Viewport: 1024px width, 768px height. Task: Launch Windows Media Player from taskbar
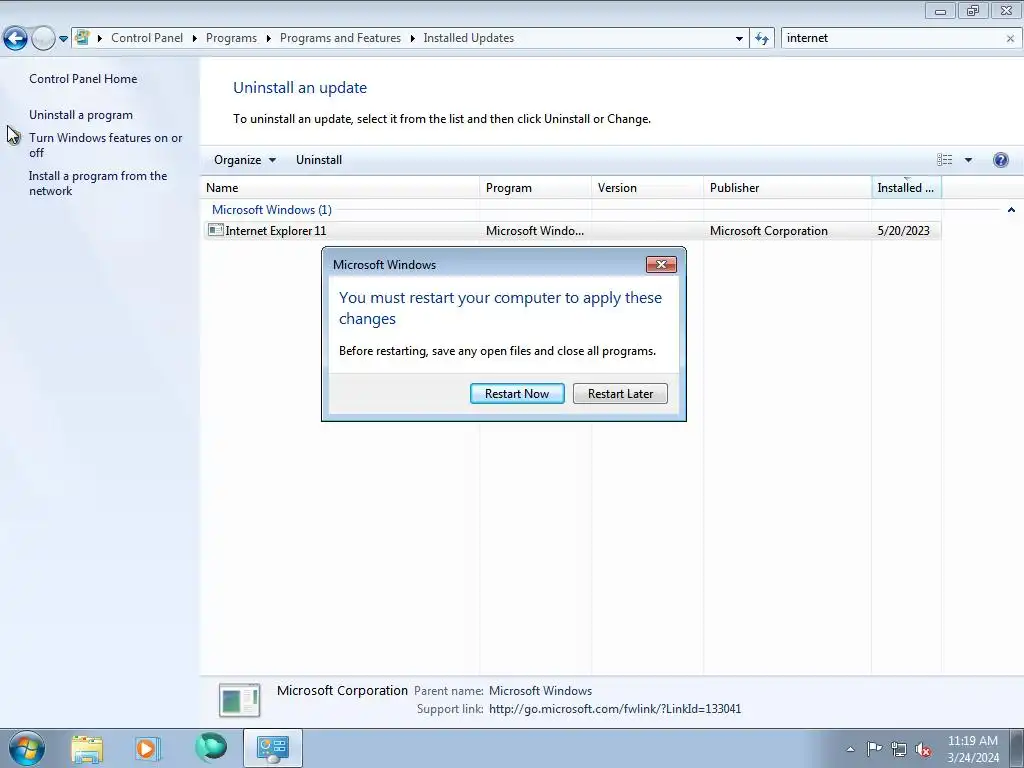148,748
